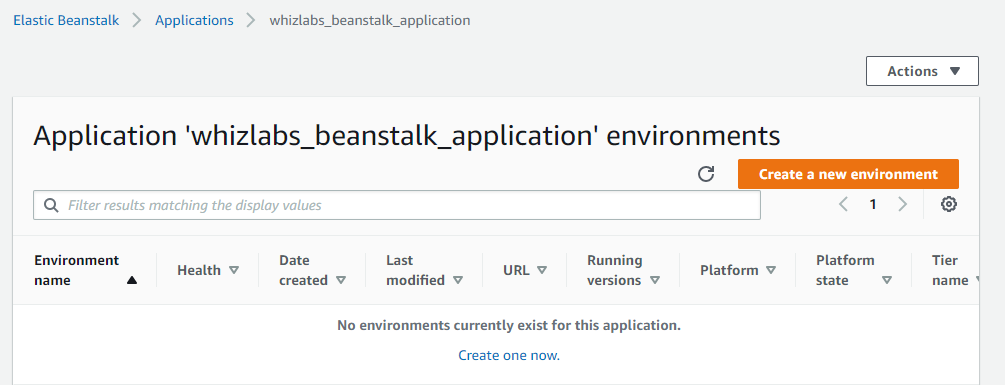Sort by Platform state arrow
The height and width of the screenshot is (385, 1005).
[x=887, y=280]
